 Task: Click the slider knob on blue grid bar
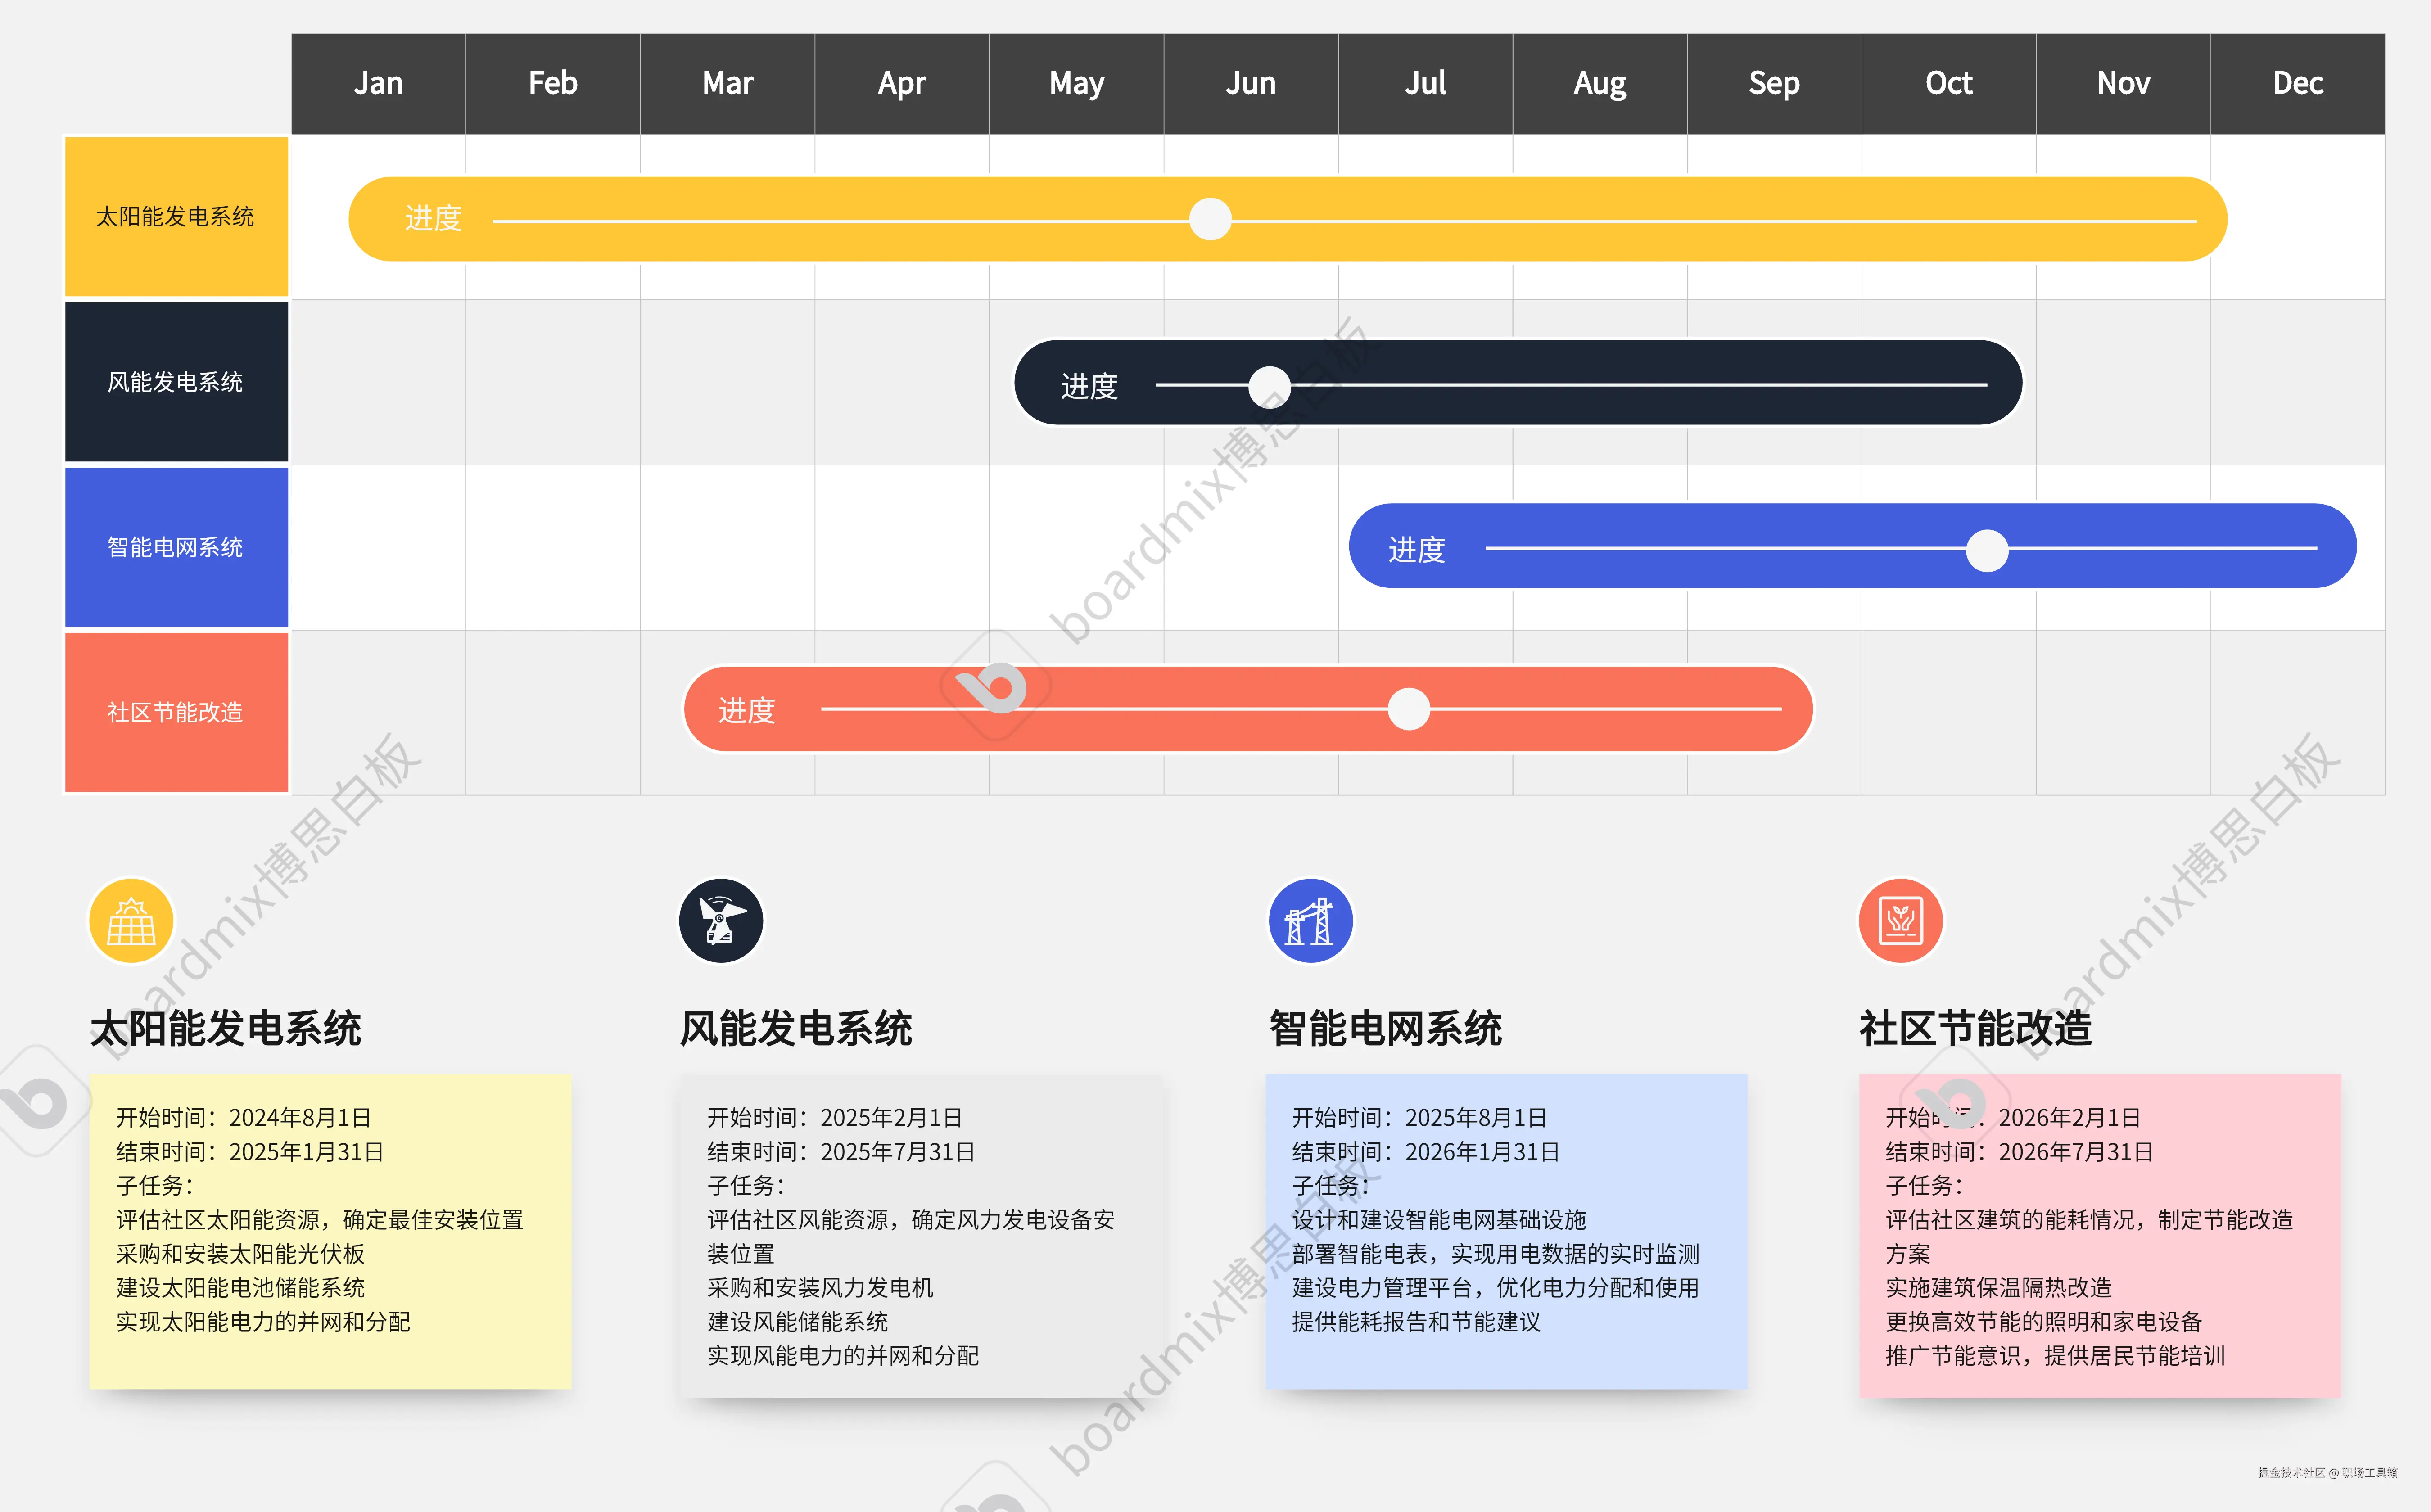[1987, 550]
